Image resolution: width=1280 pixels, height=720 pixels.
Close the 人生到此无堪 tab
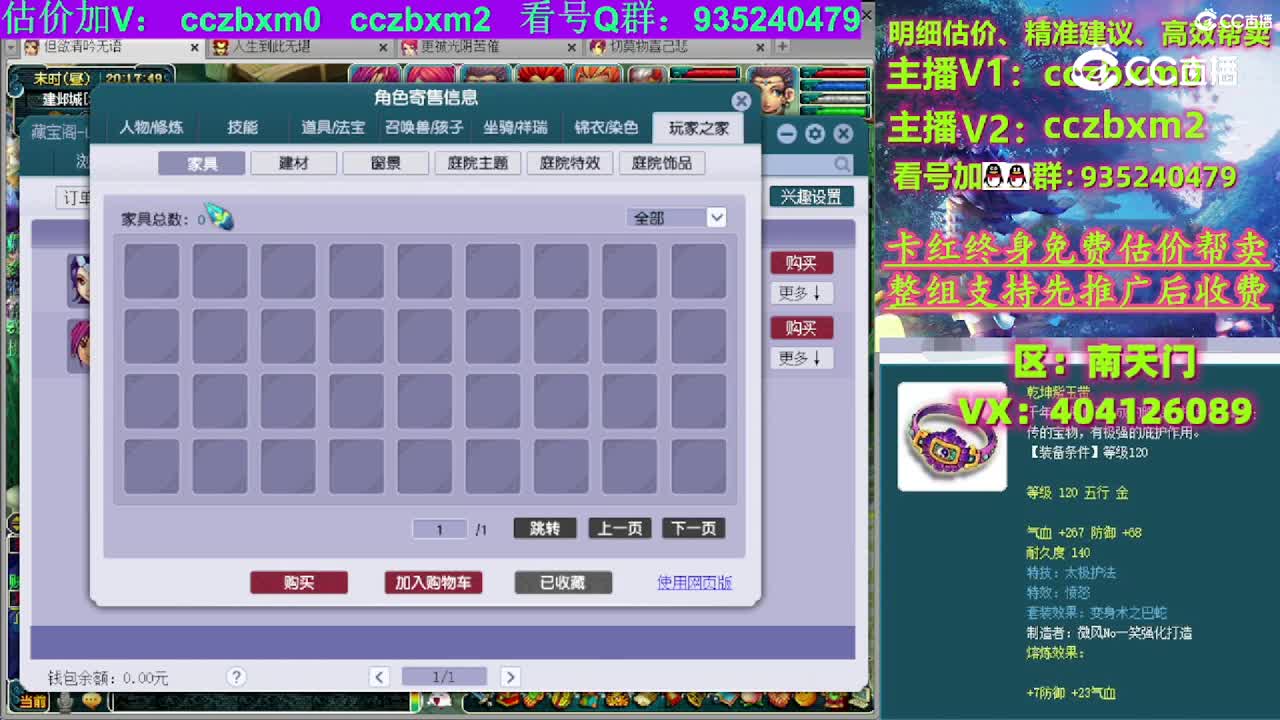tap(383, 47)
